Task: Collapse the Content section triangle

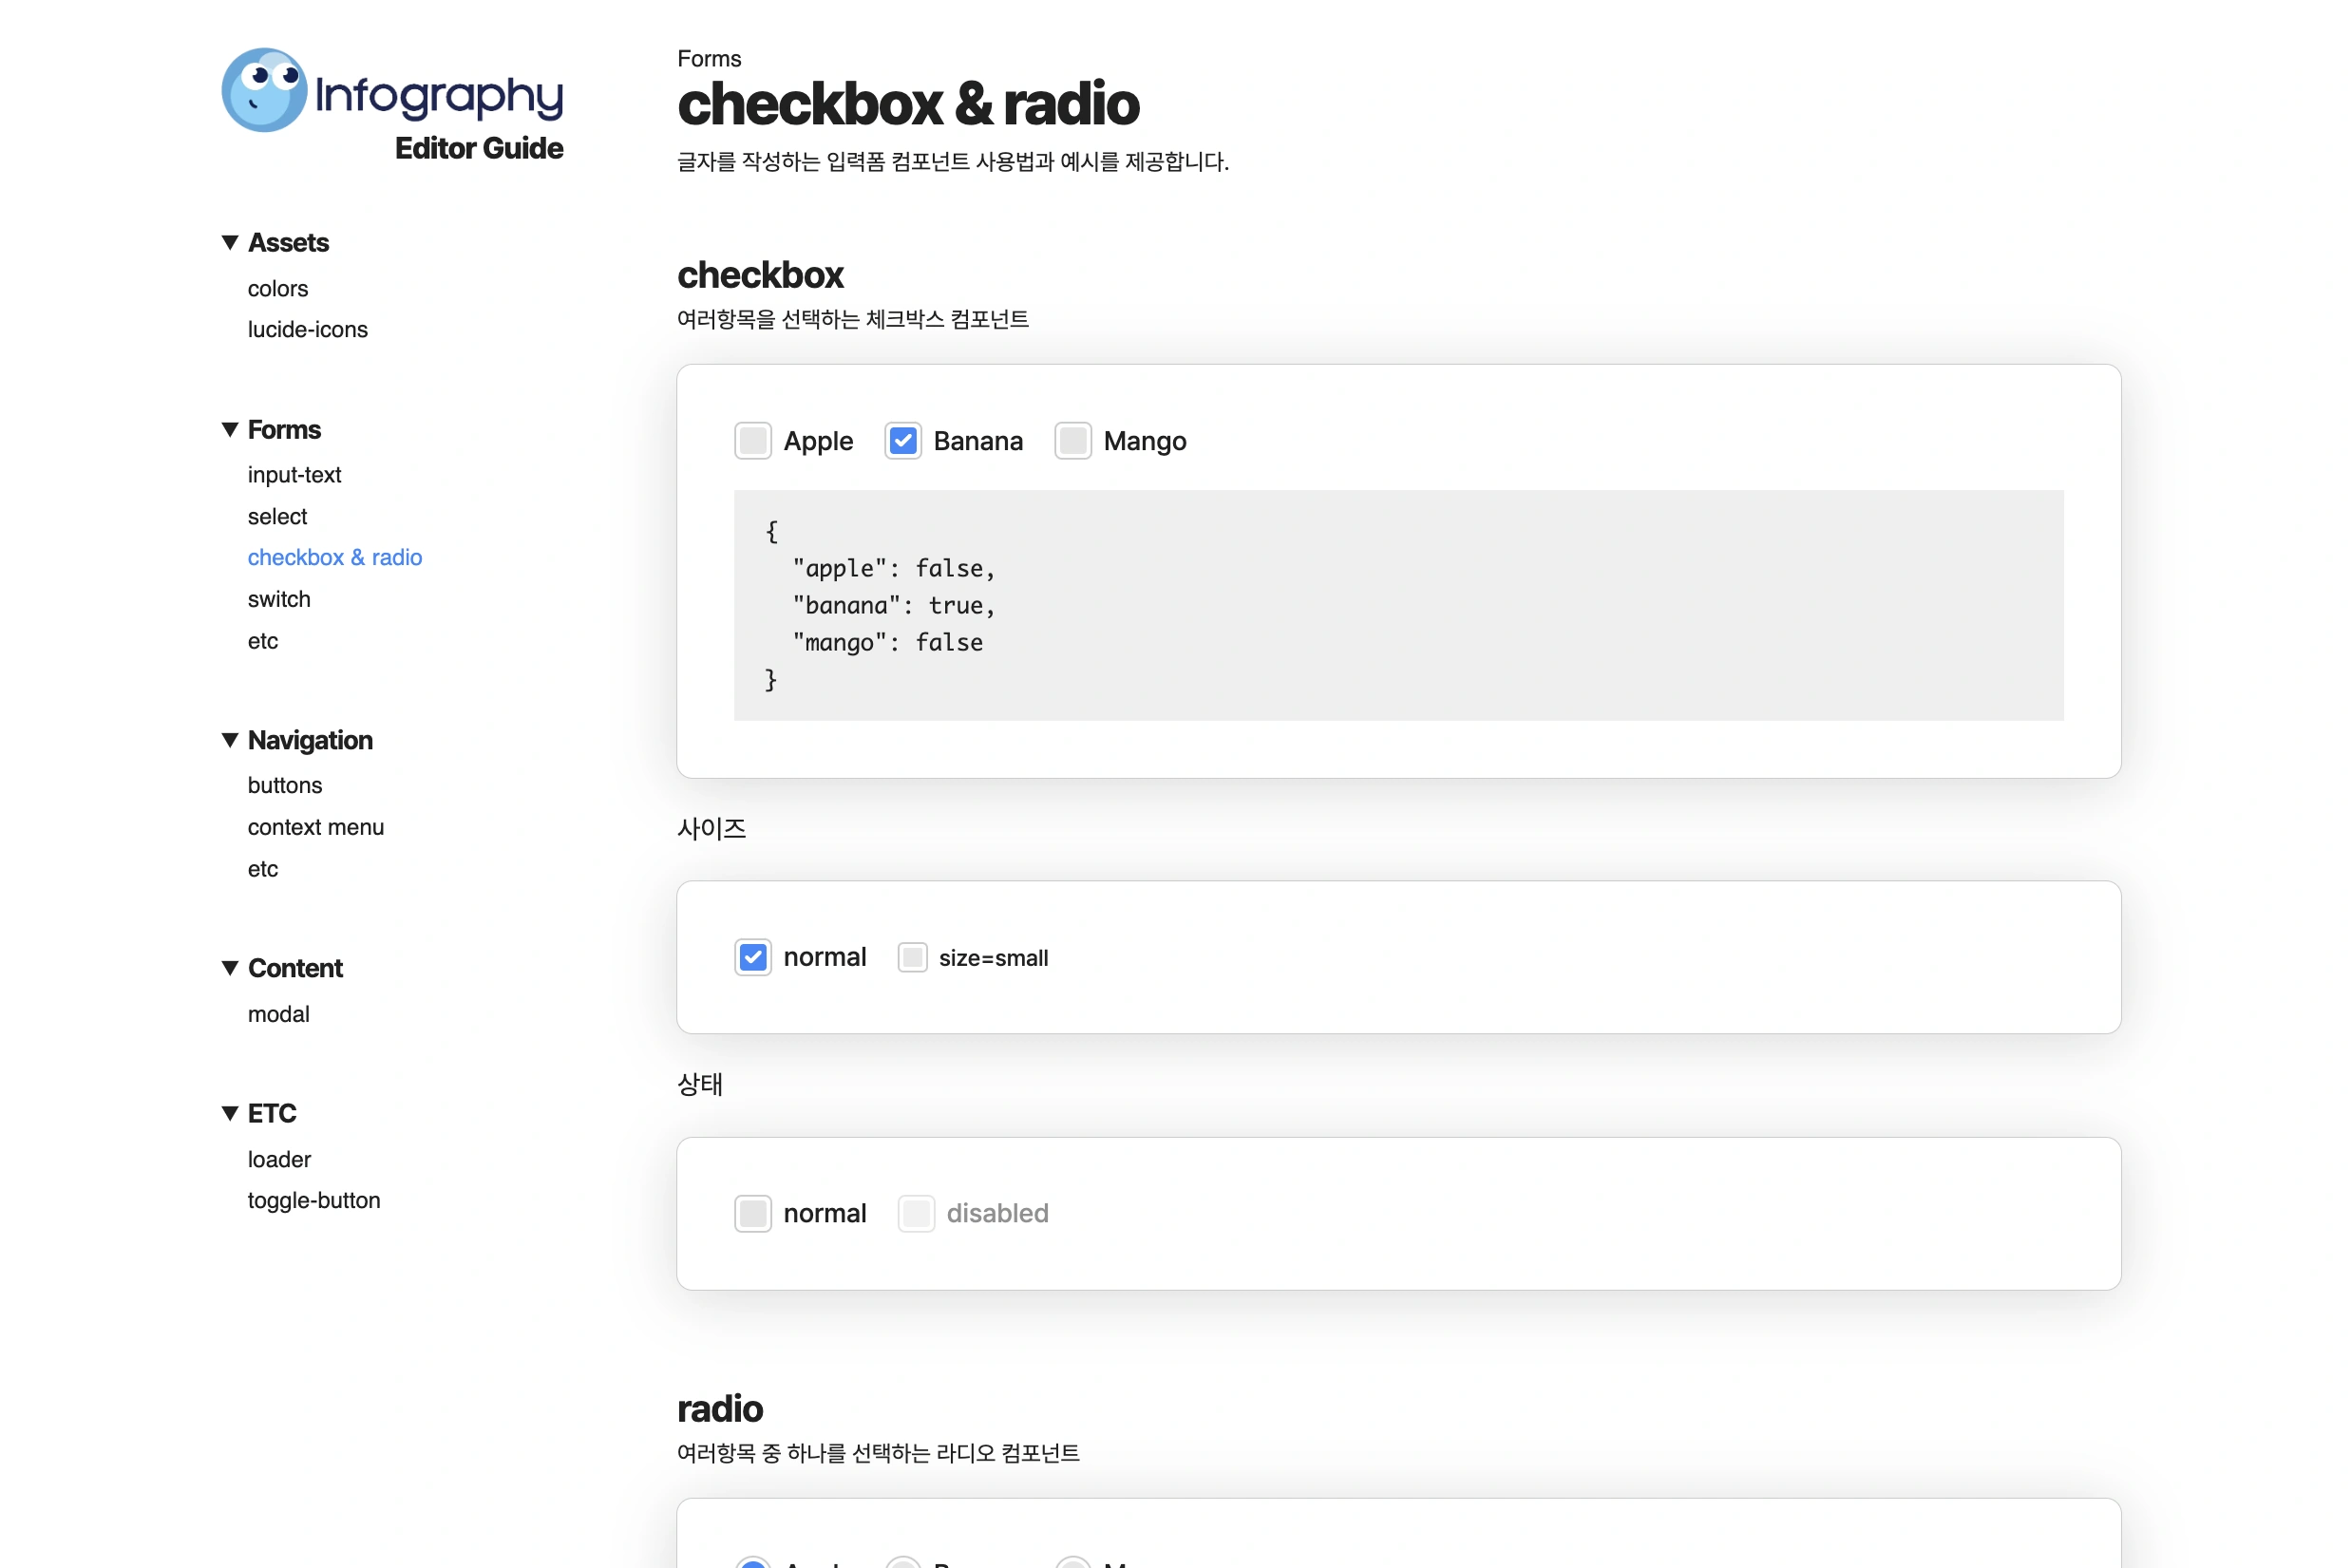Action: (230, 969)
